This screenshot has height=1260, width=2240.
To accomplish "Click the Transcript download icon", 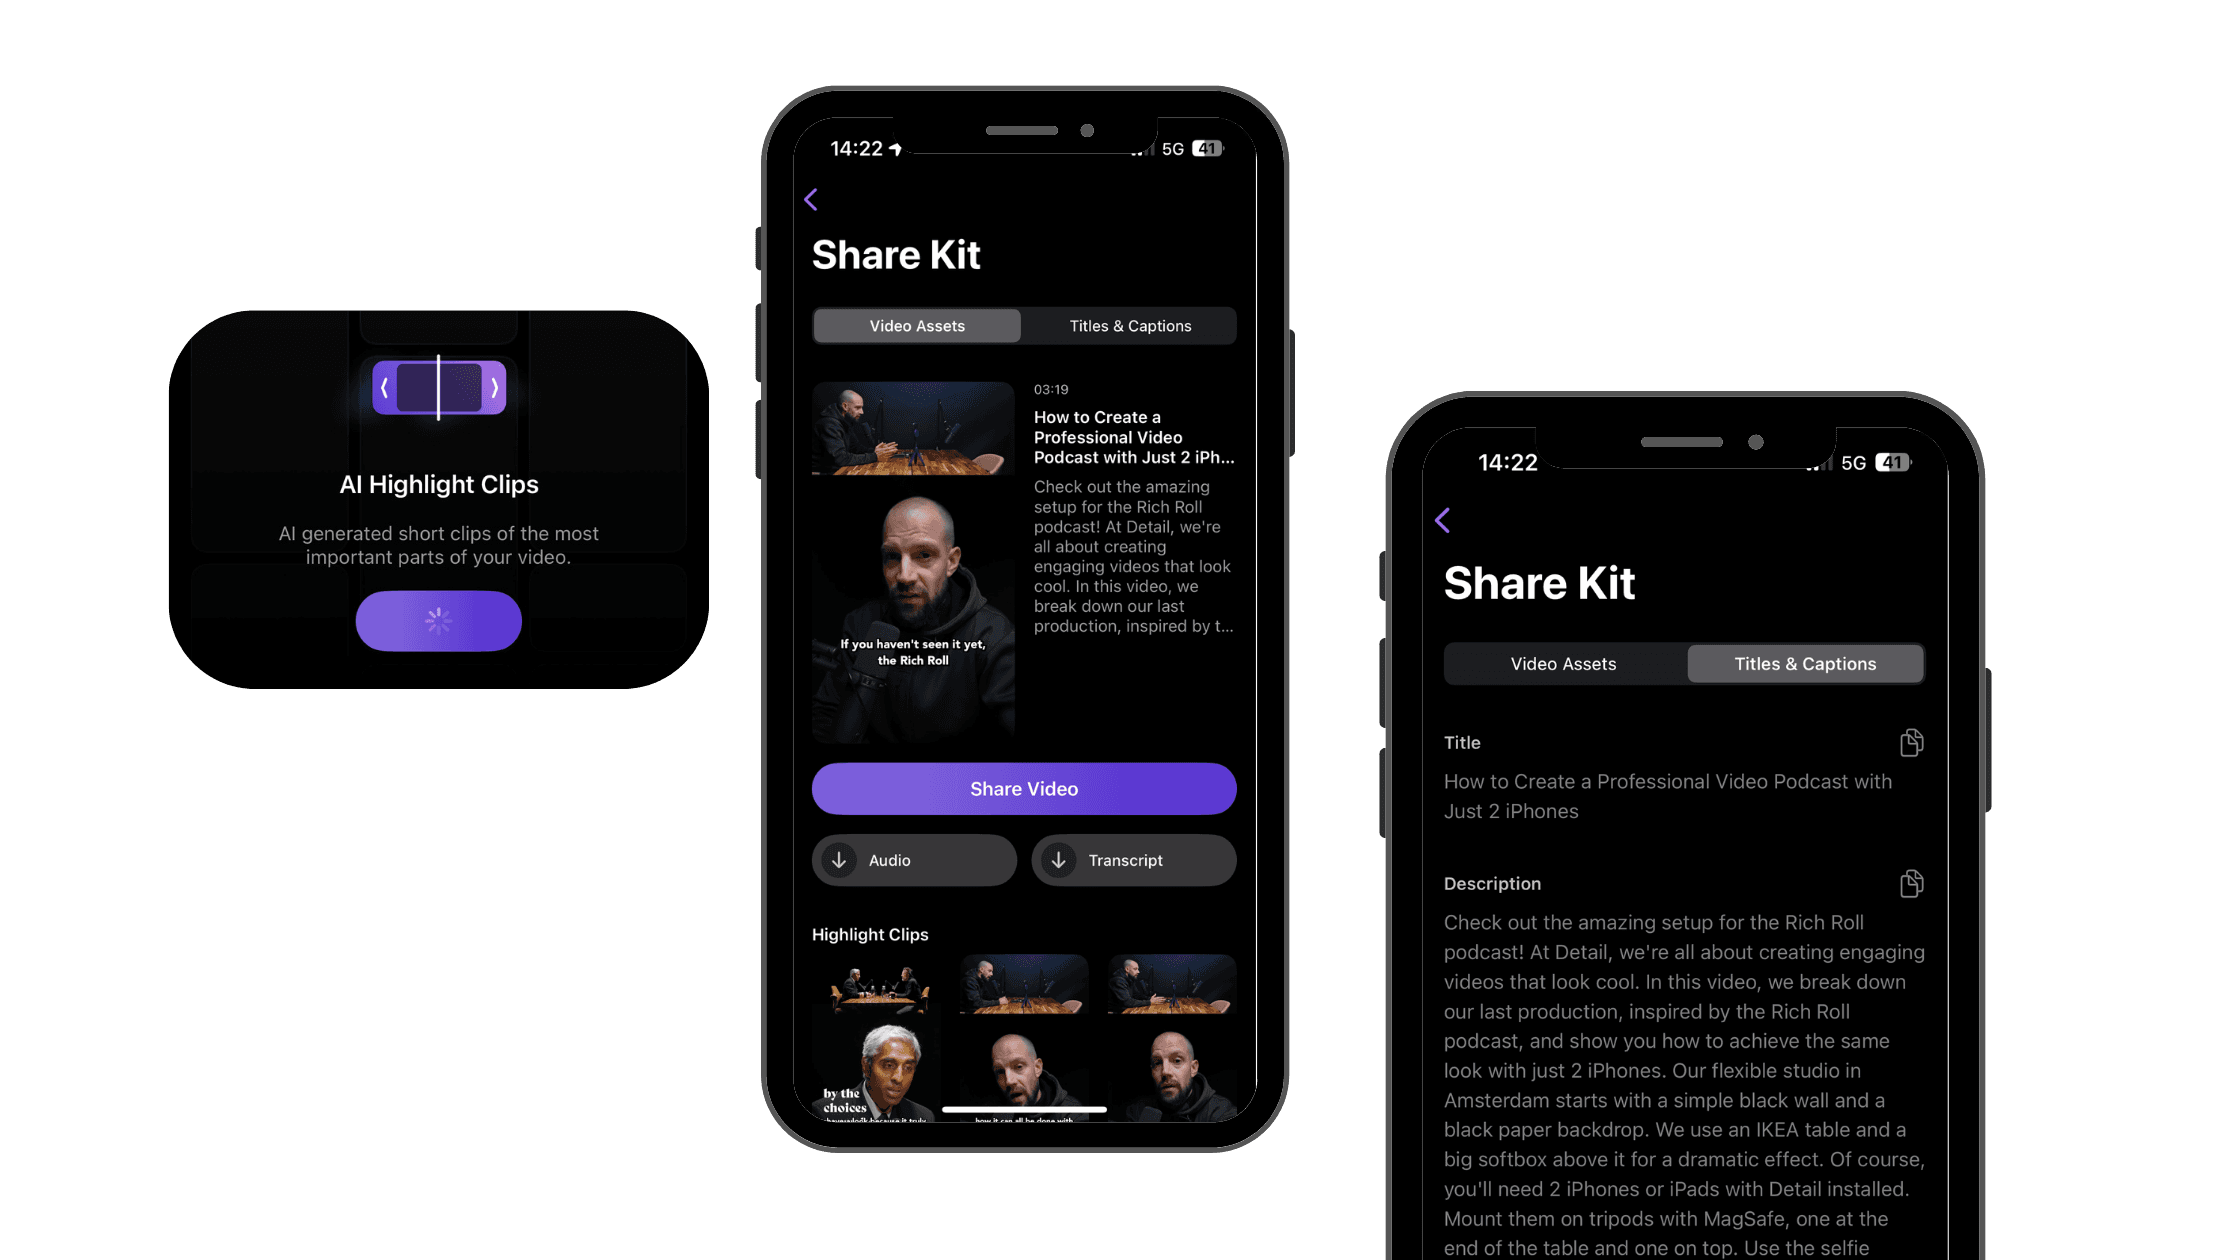I will tap(1058, 860).
